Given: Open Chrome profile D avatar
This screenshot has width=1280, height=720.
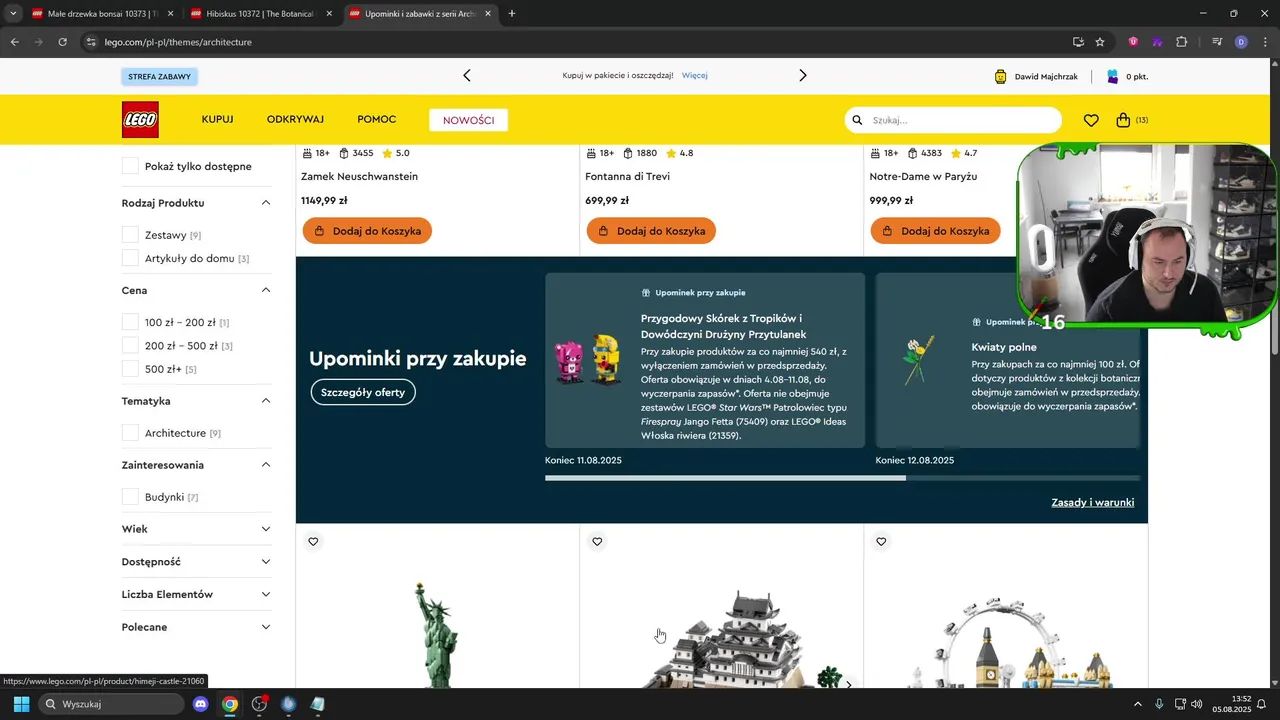Looking at the screenshot, I should coord(1241,42).
